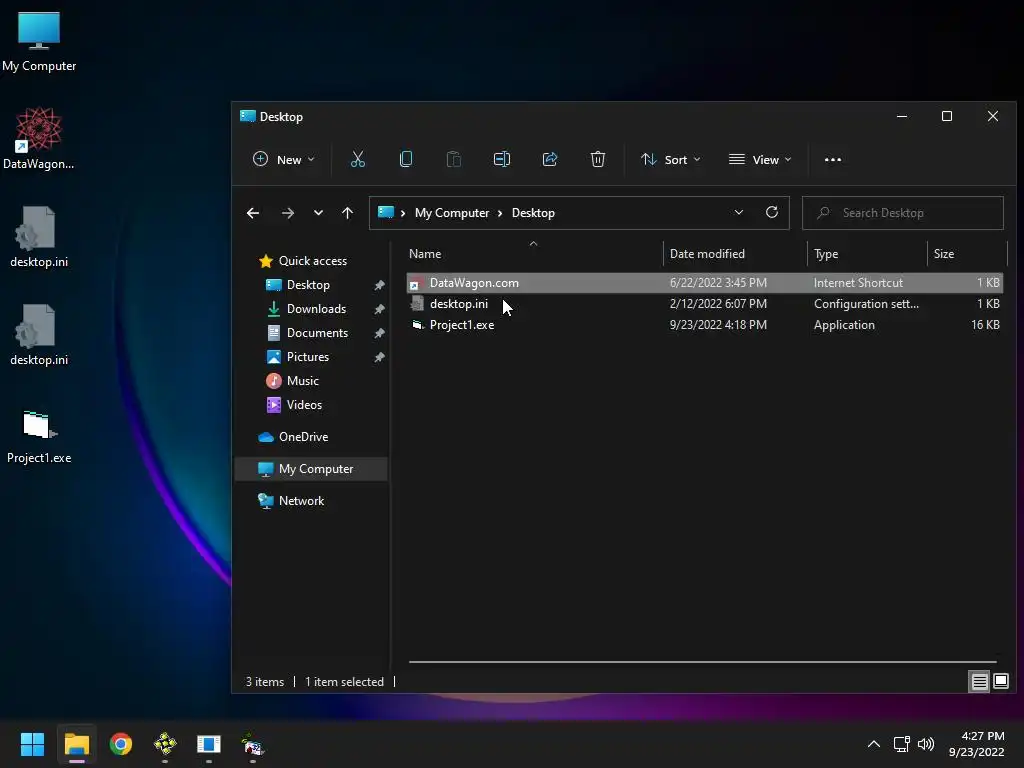Image resolution: width=1024 pixels, height=768 pixels.
Task: Select My Computer in navigation pane
Action: pos(311,469)
